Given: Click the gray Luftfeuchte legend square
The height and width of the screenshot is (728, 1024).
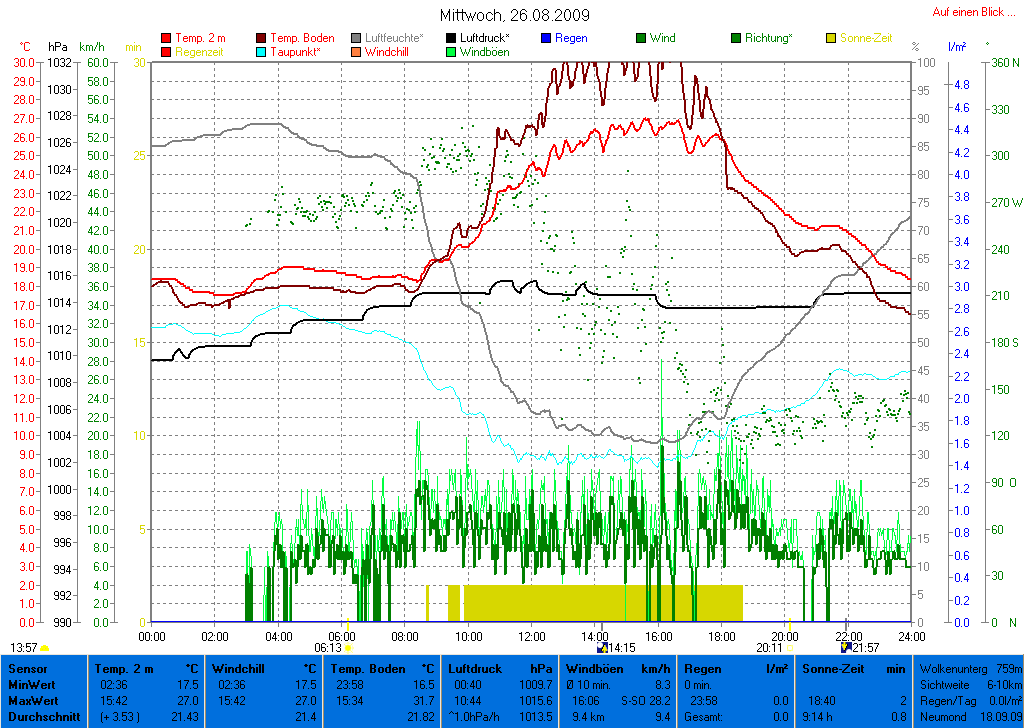Looking at the screenshot, I should (x=356, y=38).
